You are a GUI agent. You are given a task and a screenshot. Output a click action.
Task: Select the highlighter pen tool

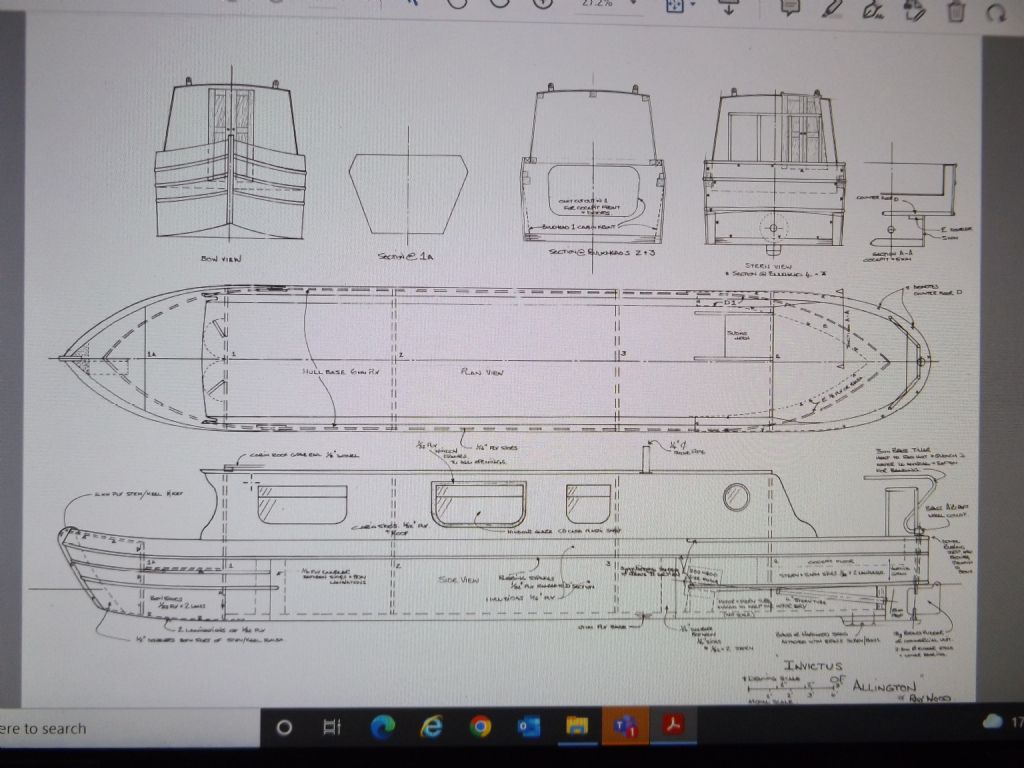pyautogui.click(x=831, y=8)
